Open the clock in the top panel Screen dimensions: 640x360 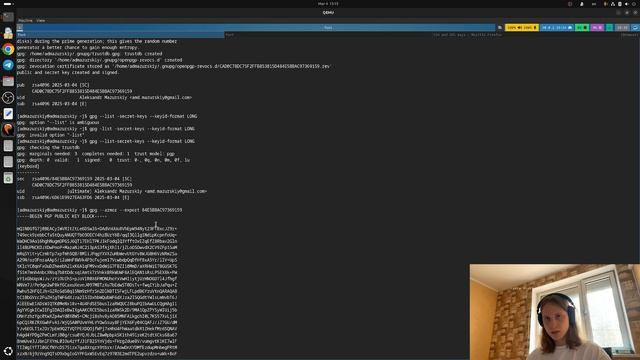(x=328, y=4)
